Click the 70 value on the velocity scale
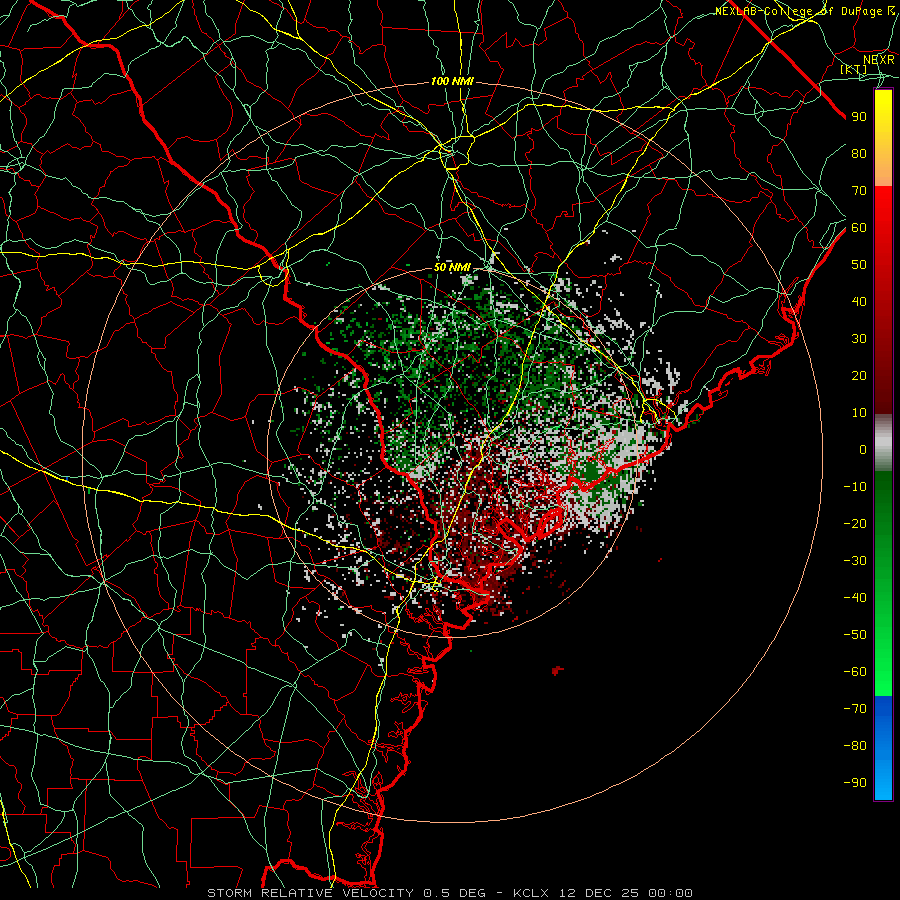This screenshot has height=900, width=900. tap(859, 191)
